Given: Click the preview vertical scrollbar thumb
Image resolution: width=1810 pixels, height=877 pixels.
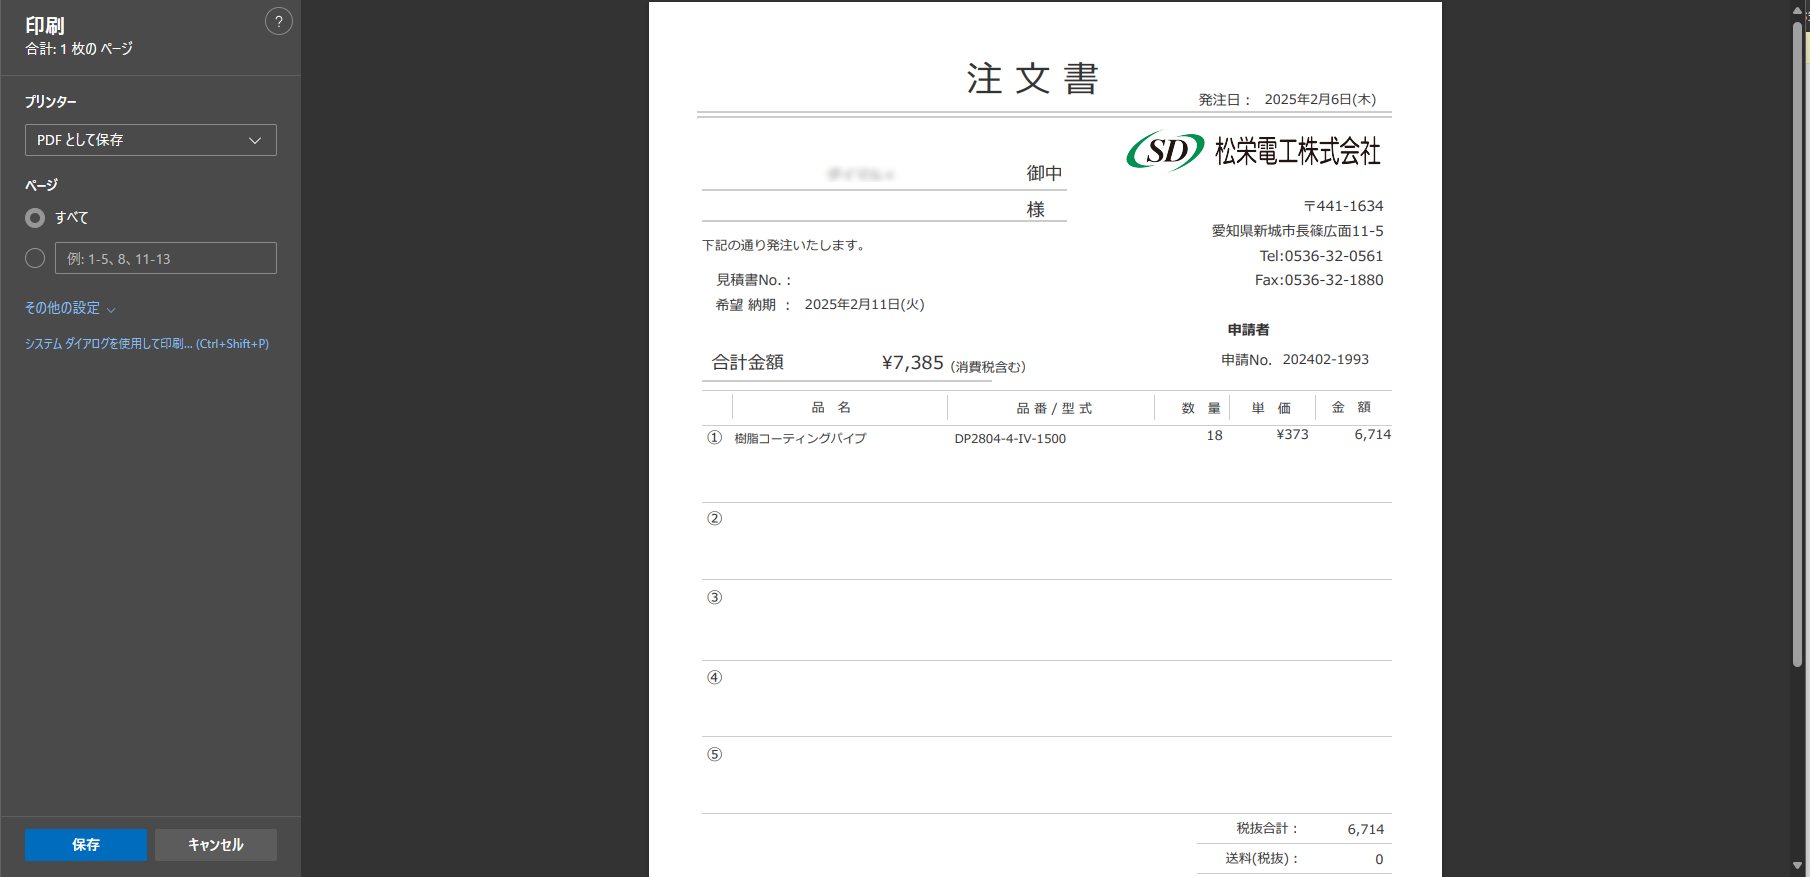Looking at the screenshot, I should (1797, 340).
